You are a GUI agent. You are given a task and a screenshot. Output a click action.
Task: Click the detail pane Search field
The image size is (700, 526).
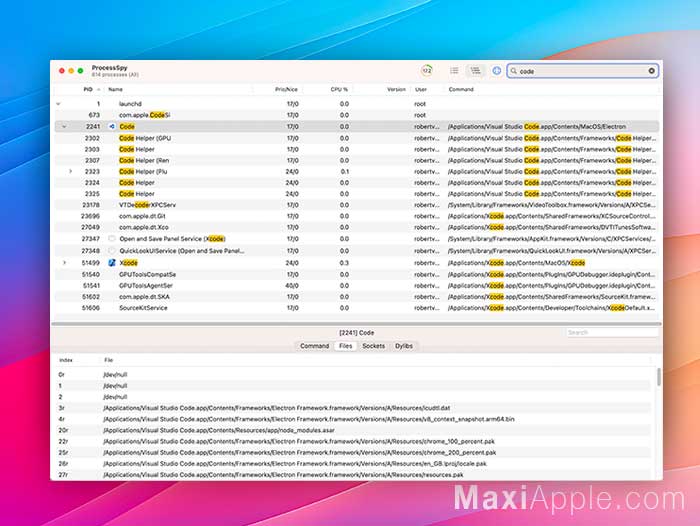[x=612, y=332]
